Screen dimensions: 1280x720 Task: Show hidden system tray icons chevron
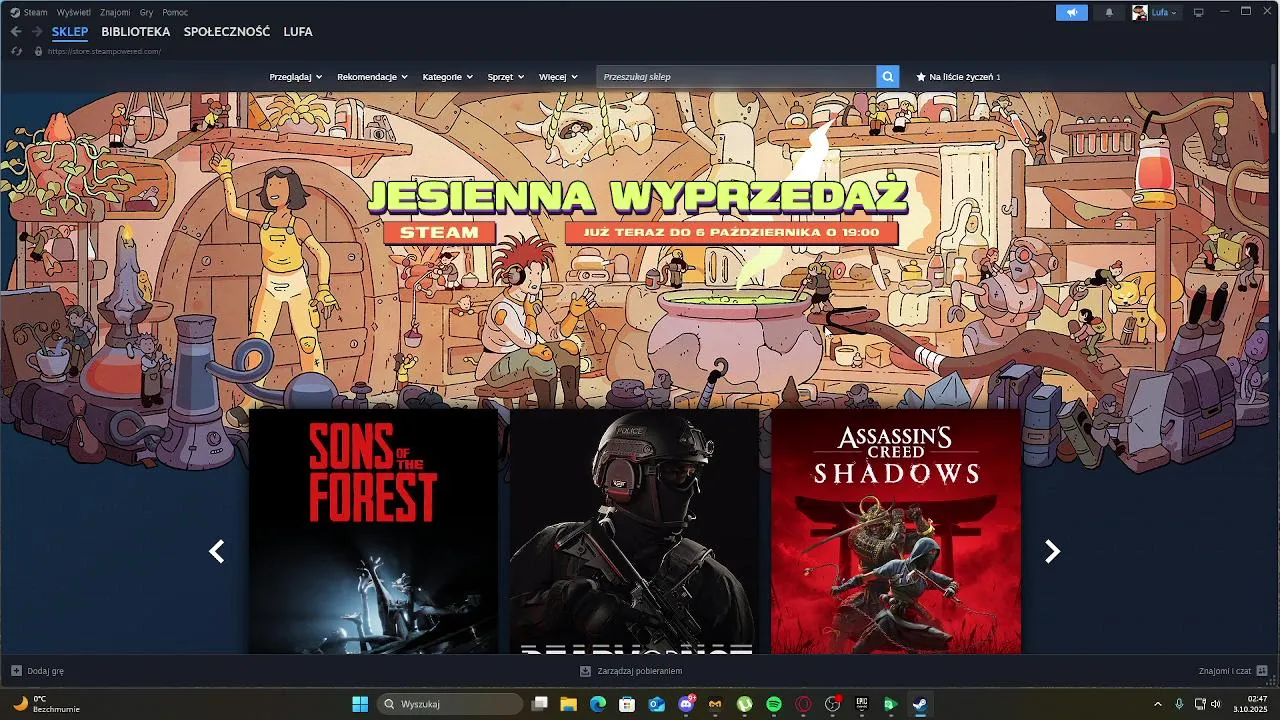click(1158, 704)
